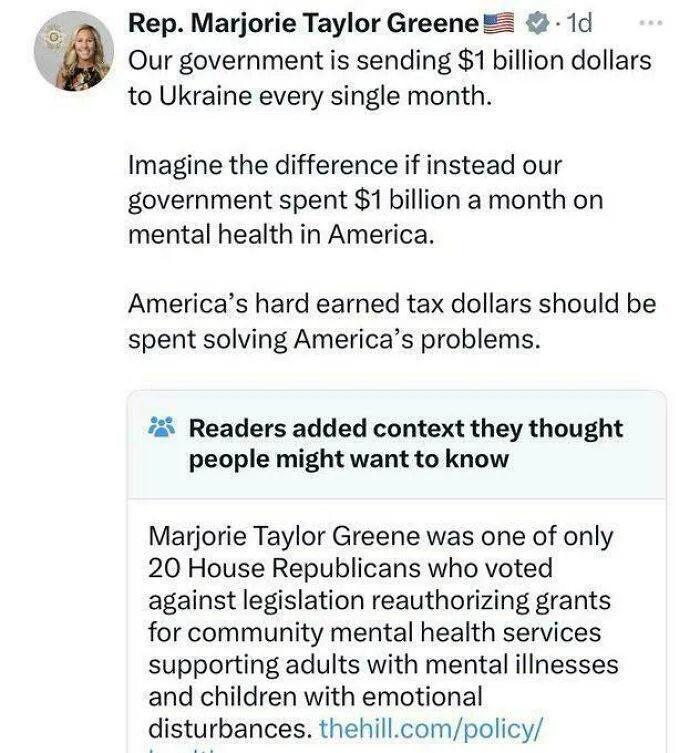Click the Community Notes people icon
The height and width of the screenshot is (753, 700).
click(x=160, y=428)
